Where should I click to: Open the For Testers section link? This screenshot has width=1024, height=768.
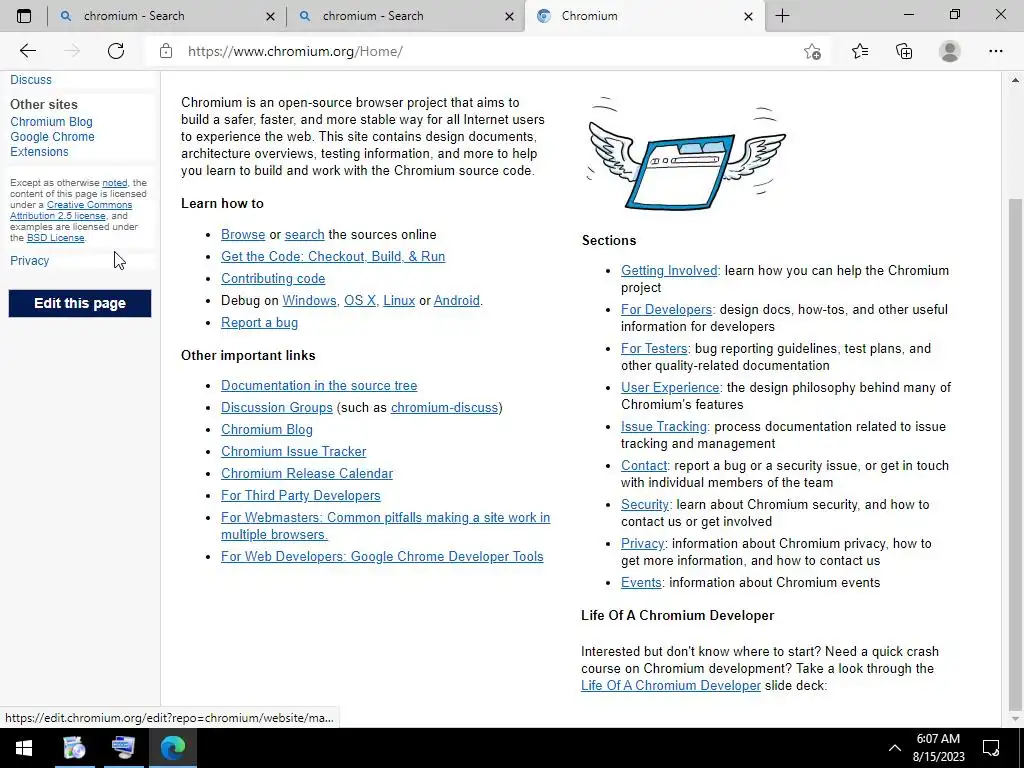coord(654,349)
